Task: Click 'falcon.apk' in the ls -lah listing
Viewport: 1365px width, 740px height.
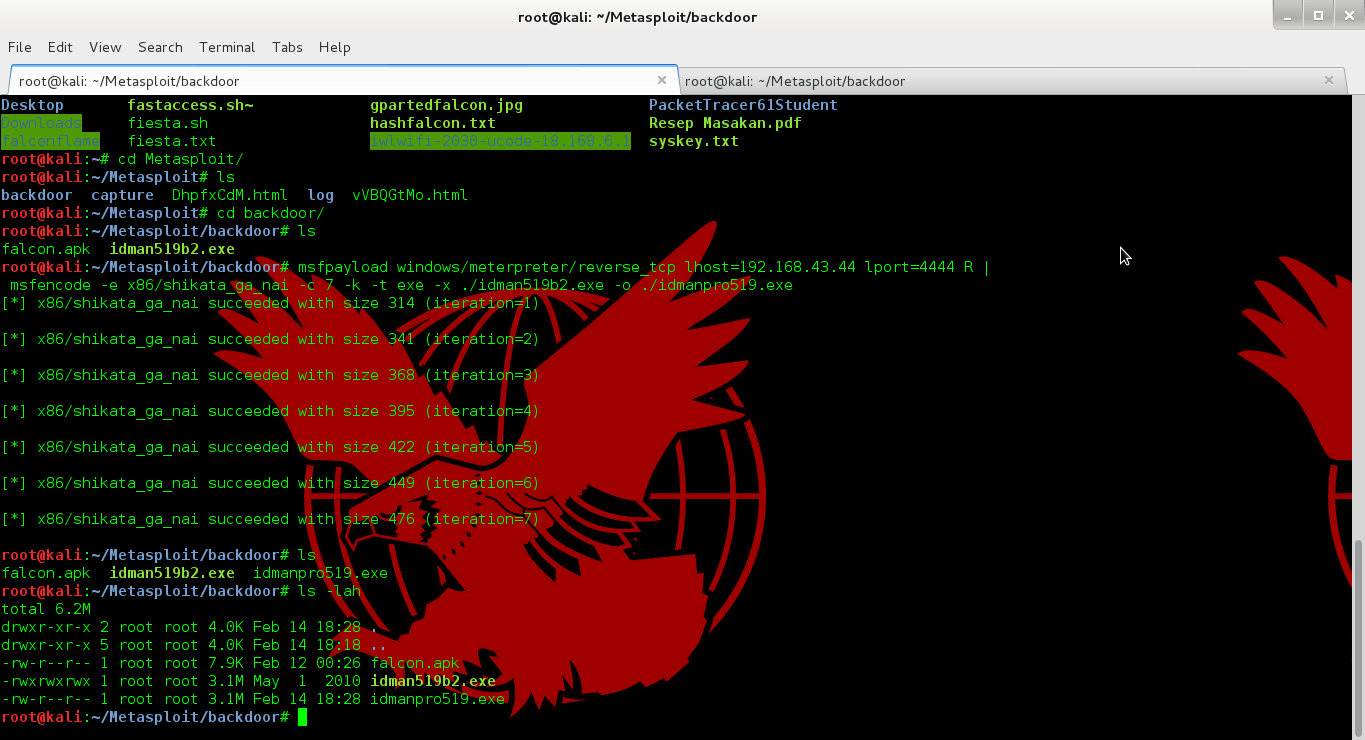Action: pos(415,663)
